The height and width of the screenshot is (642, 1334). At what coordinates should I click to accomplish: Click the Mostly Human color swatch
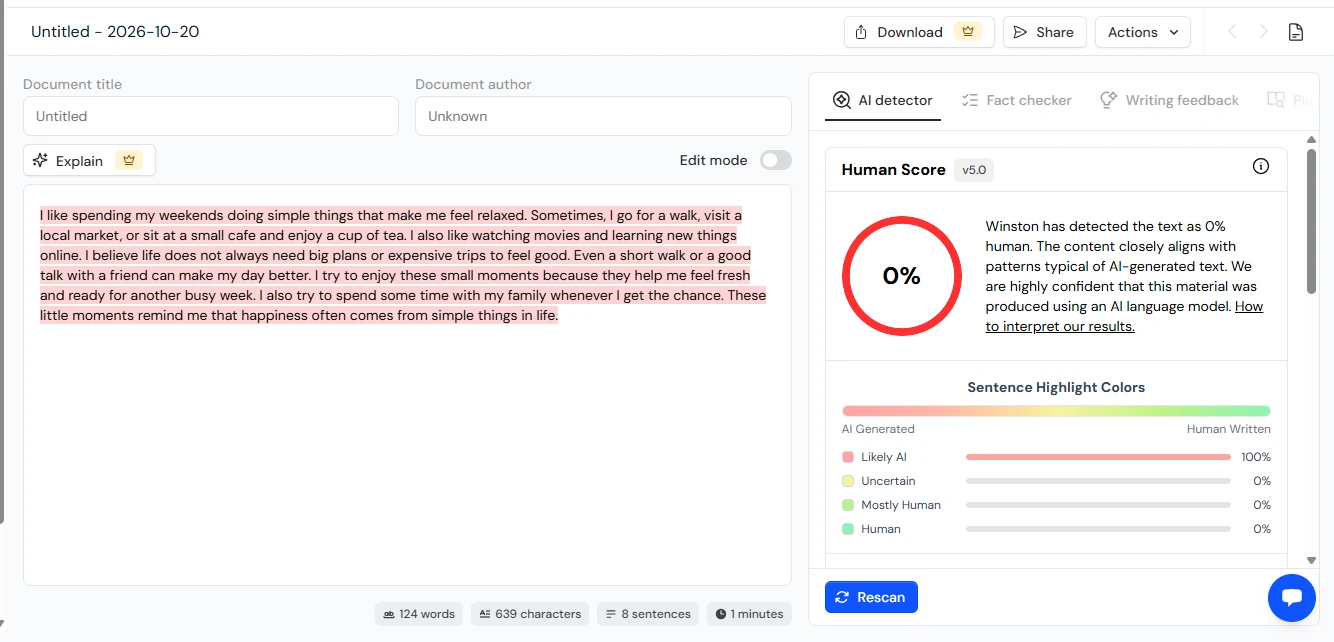[848, 505]
